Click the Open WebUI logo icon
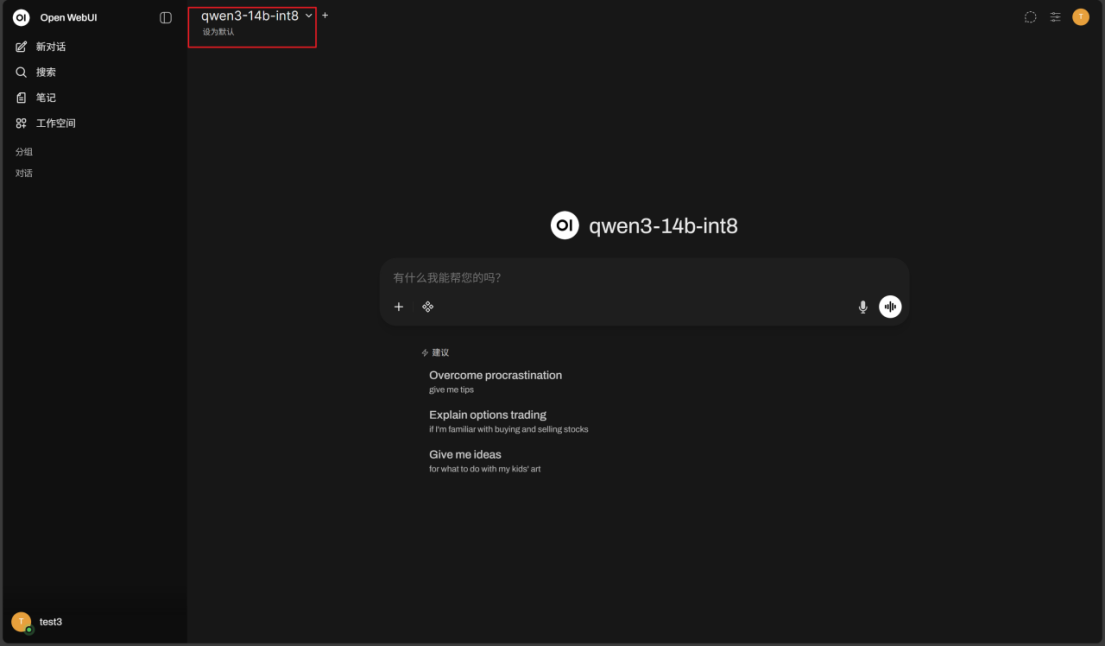This screenshot has height=646, width=1105. pos(21,18)
